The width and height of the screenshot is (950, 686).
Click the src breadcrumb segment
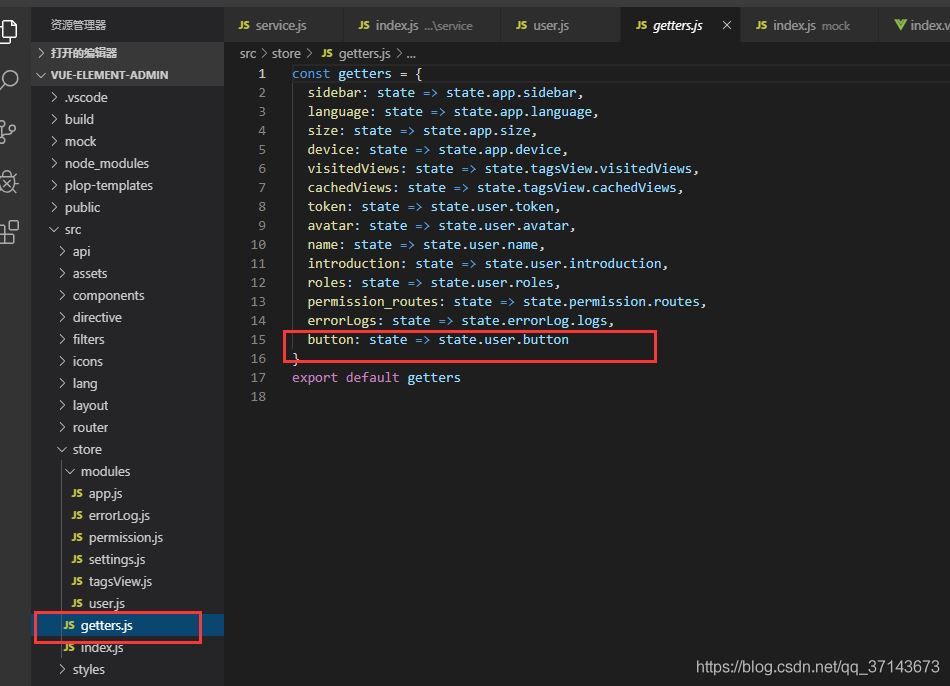[x=248, y=54]
